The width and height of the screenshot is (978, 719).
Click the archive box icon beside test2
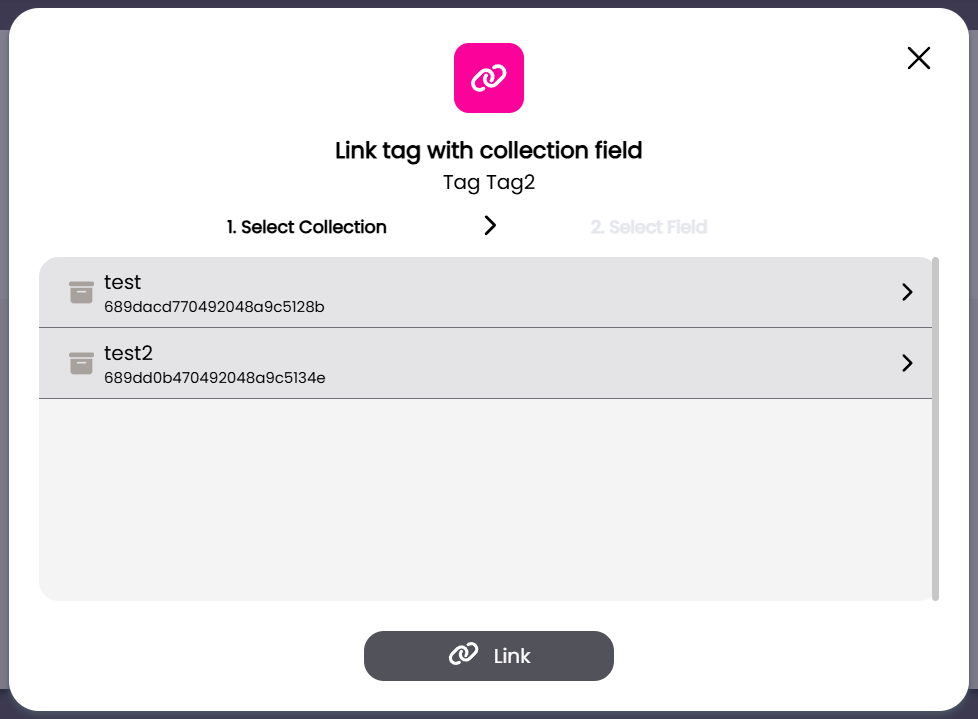(81, 363)
